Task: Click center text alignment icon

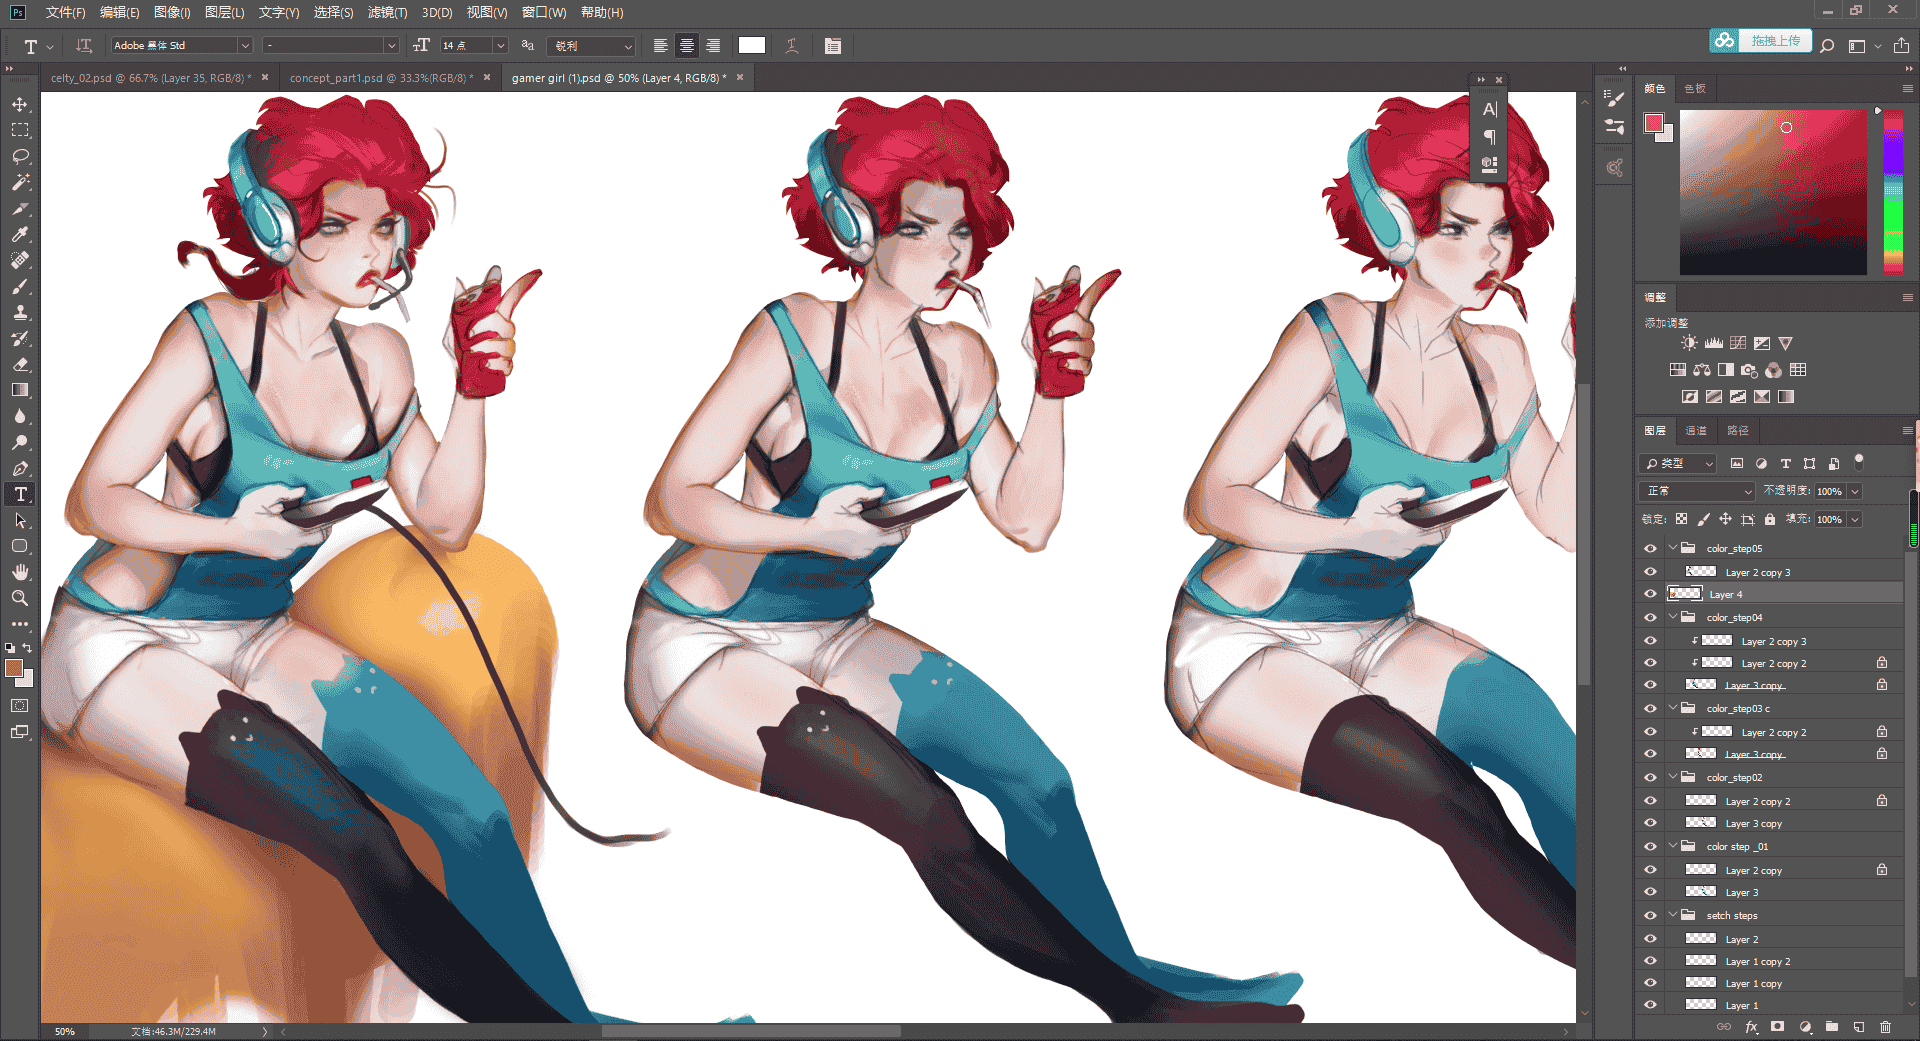Action: point(686,46)
